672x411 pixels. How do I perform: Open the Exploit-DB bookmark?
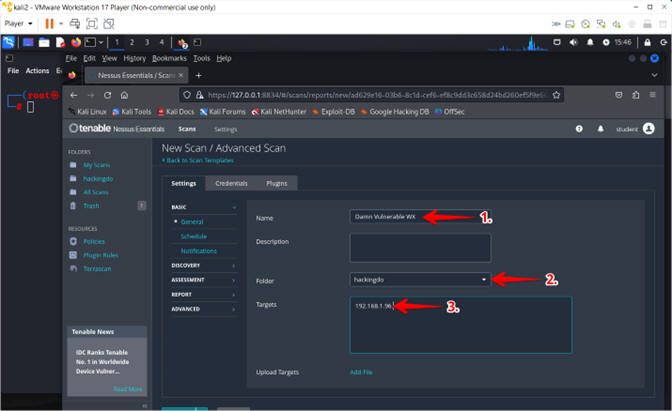[333, 112]
